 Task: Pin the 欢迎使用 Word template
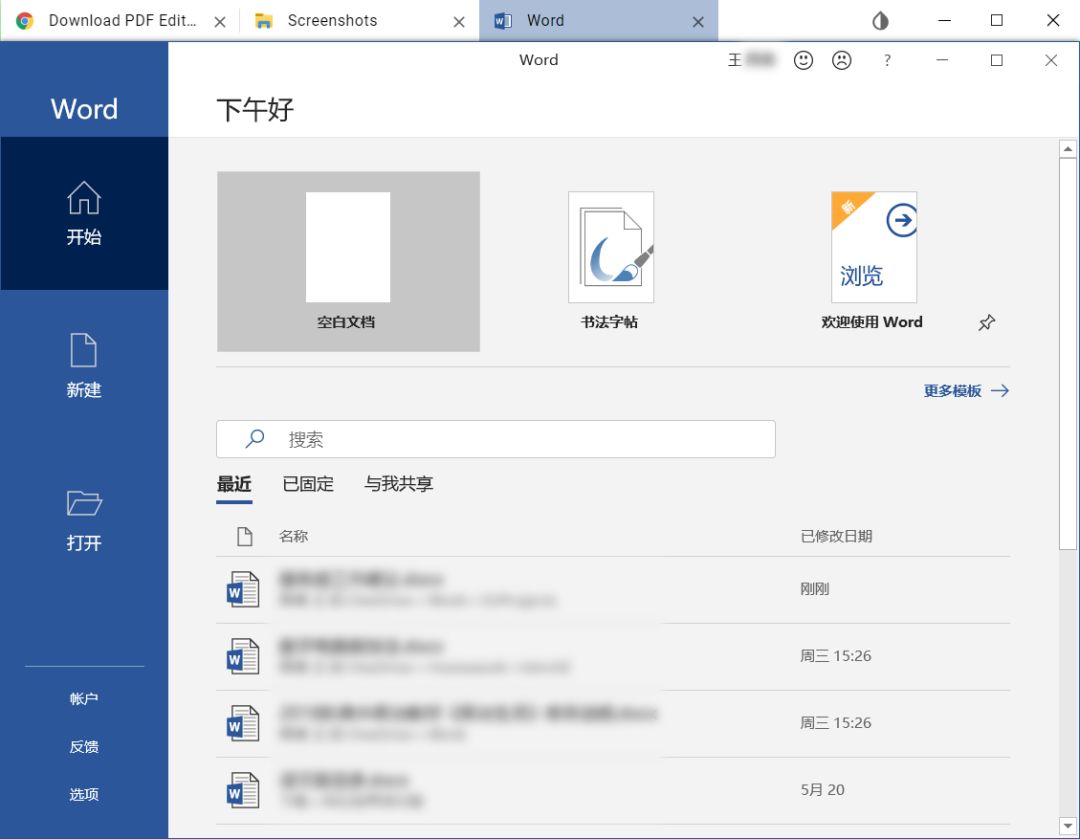(x=986, y=323)
